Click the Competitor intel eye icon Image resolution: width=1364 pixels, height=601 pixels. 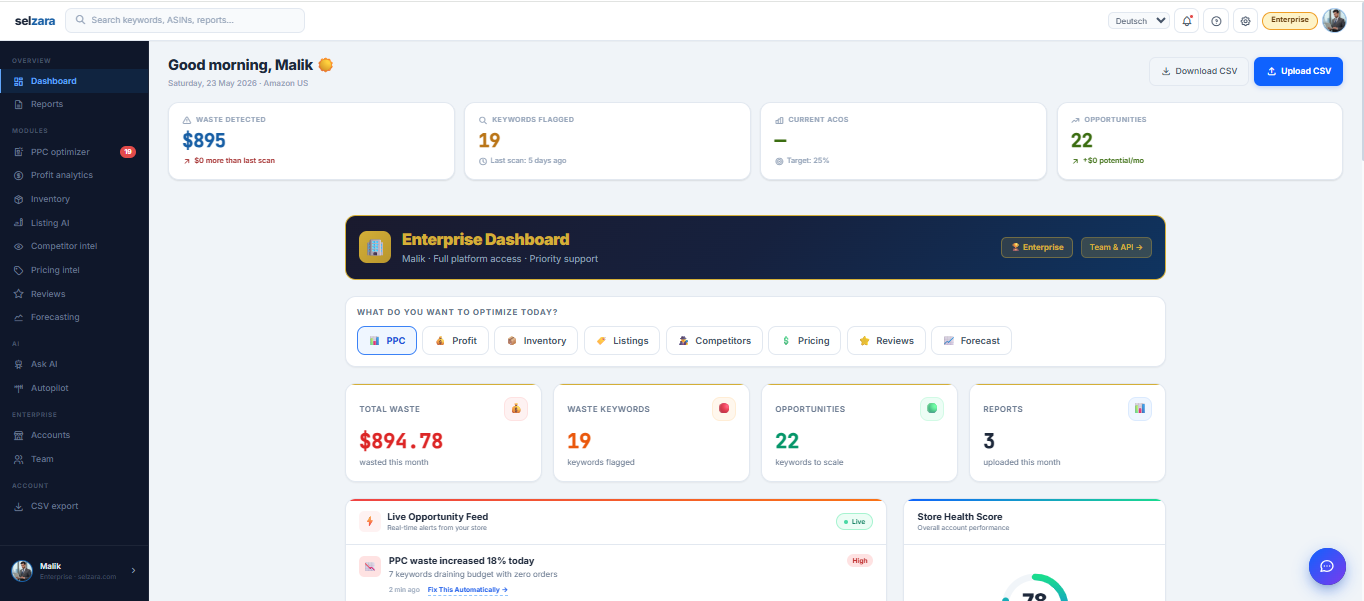pyautogui.click(x=19, y=246)
